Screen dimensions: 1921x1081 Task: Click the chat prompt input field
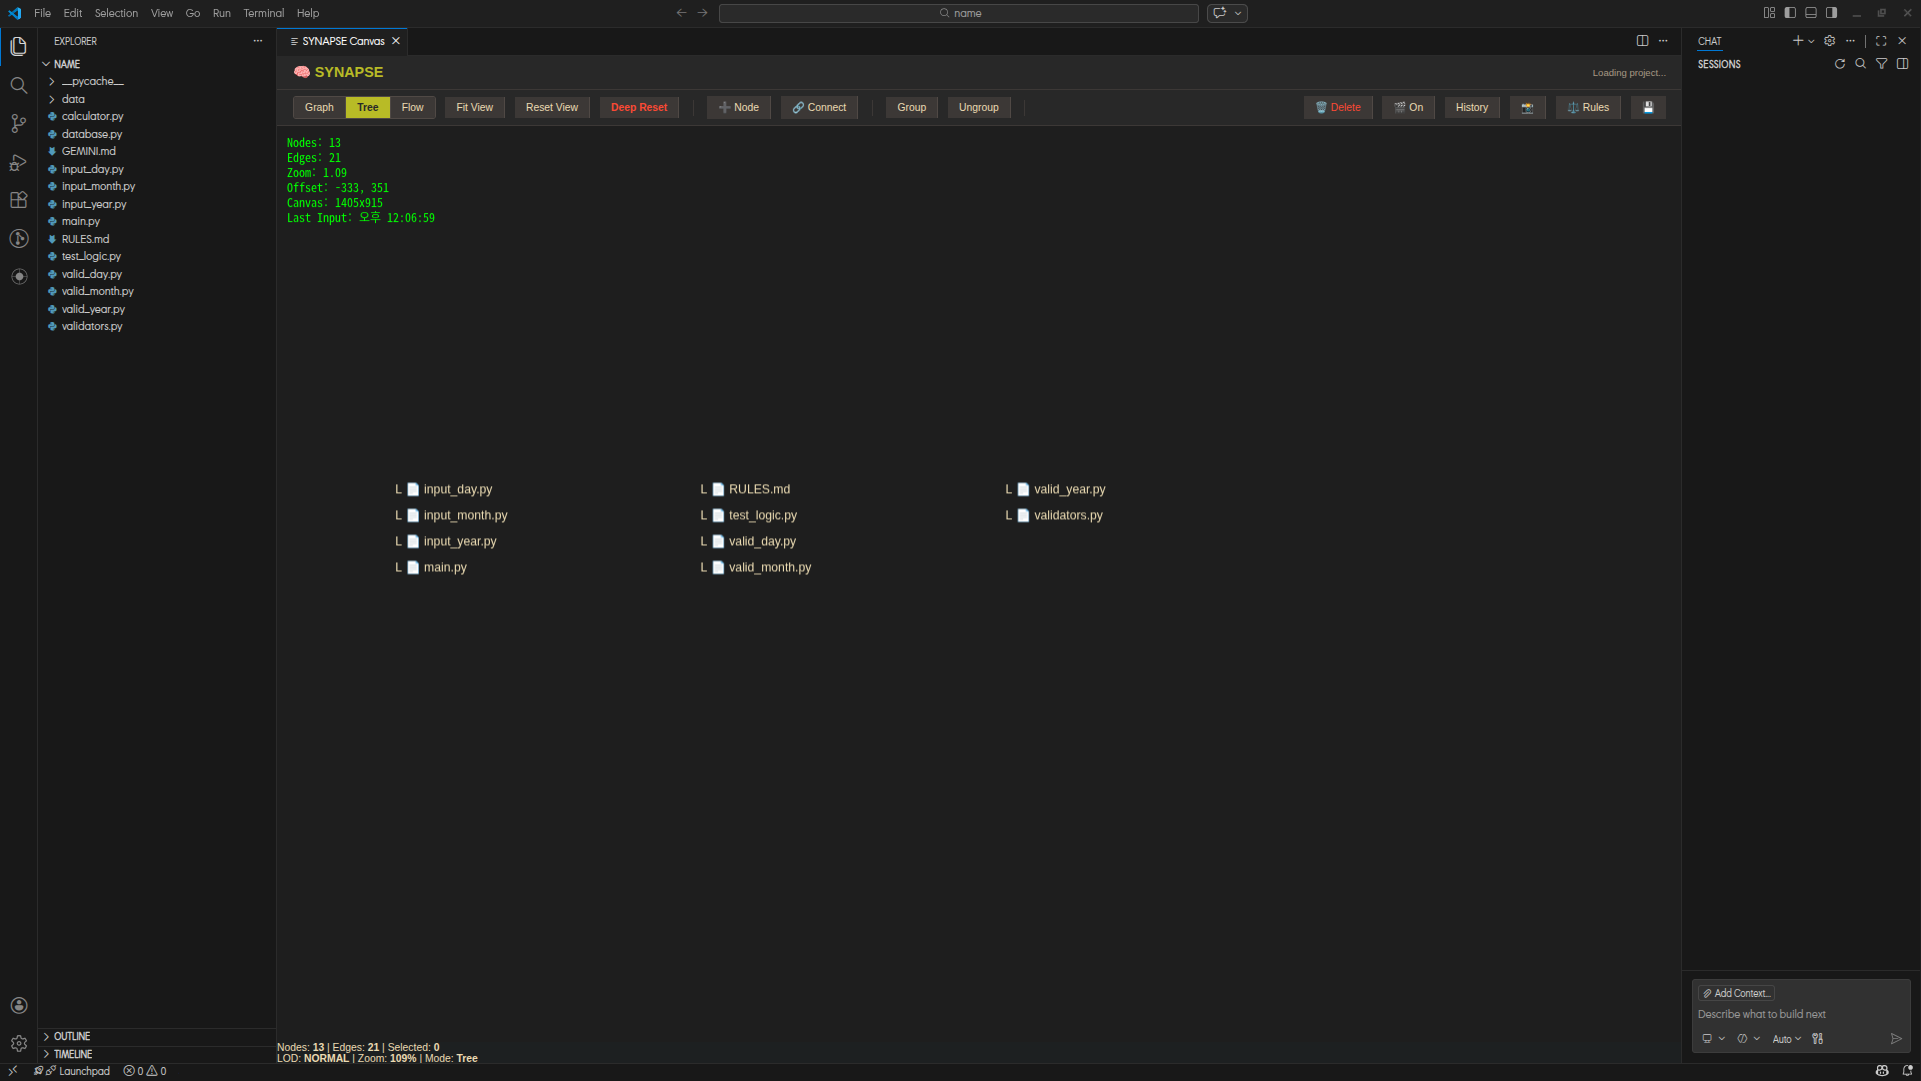1790,1015
